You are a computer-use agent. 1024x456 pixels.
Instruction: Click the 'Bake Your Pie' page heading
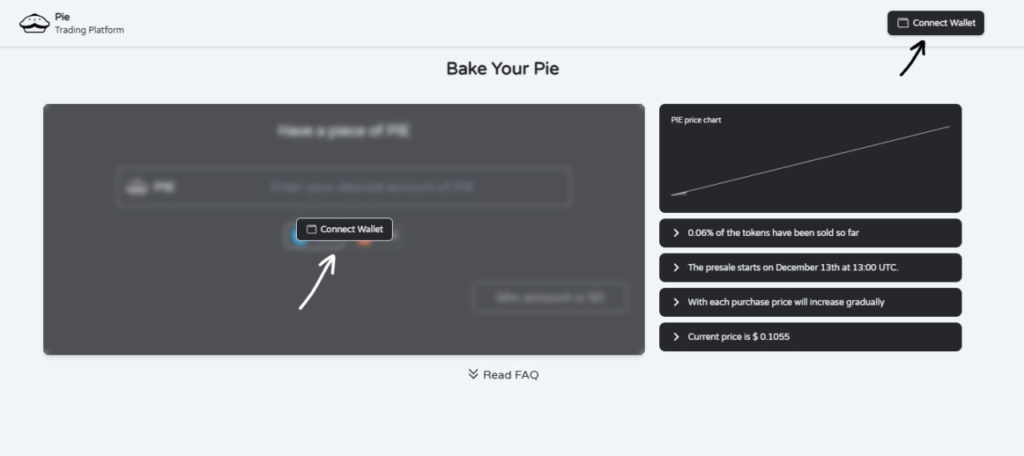[x=503, y=69]
